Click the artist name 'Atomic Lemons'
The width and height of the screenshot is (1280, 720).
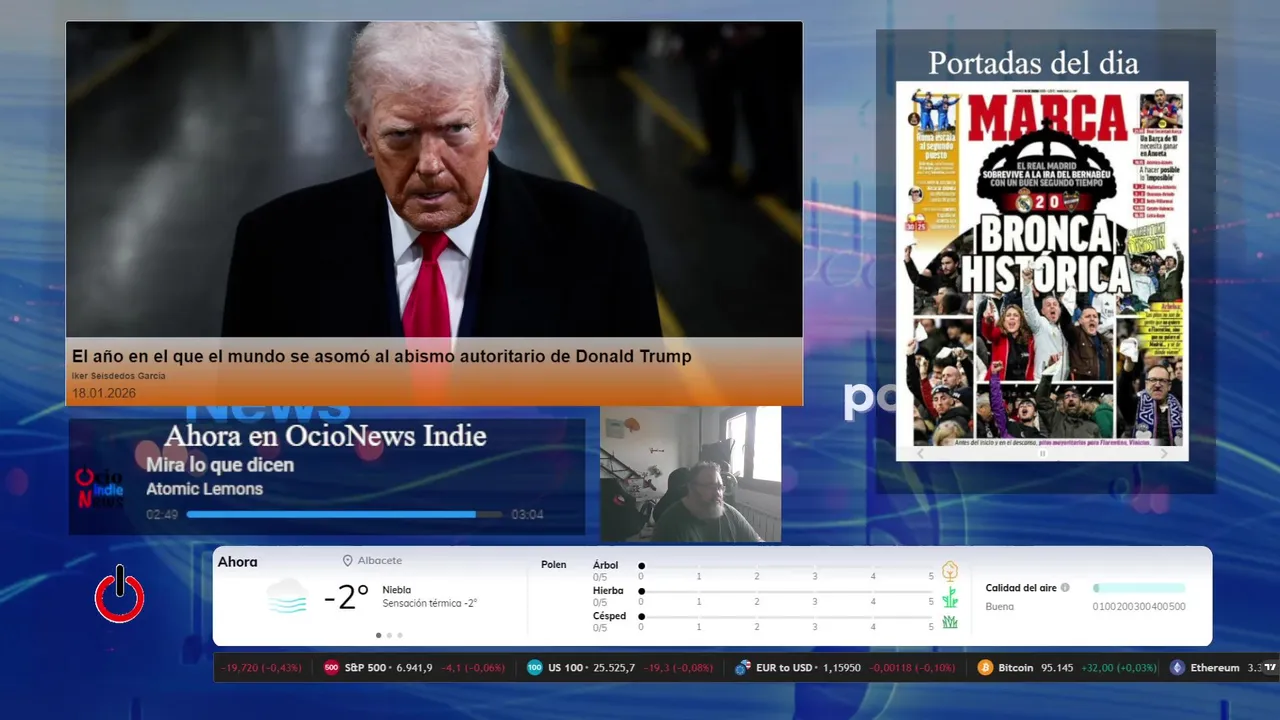pyautogui.click(x=204, y=489)
